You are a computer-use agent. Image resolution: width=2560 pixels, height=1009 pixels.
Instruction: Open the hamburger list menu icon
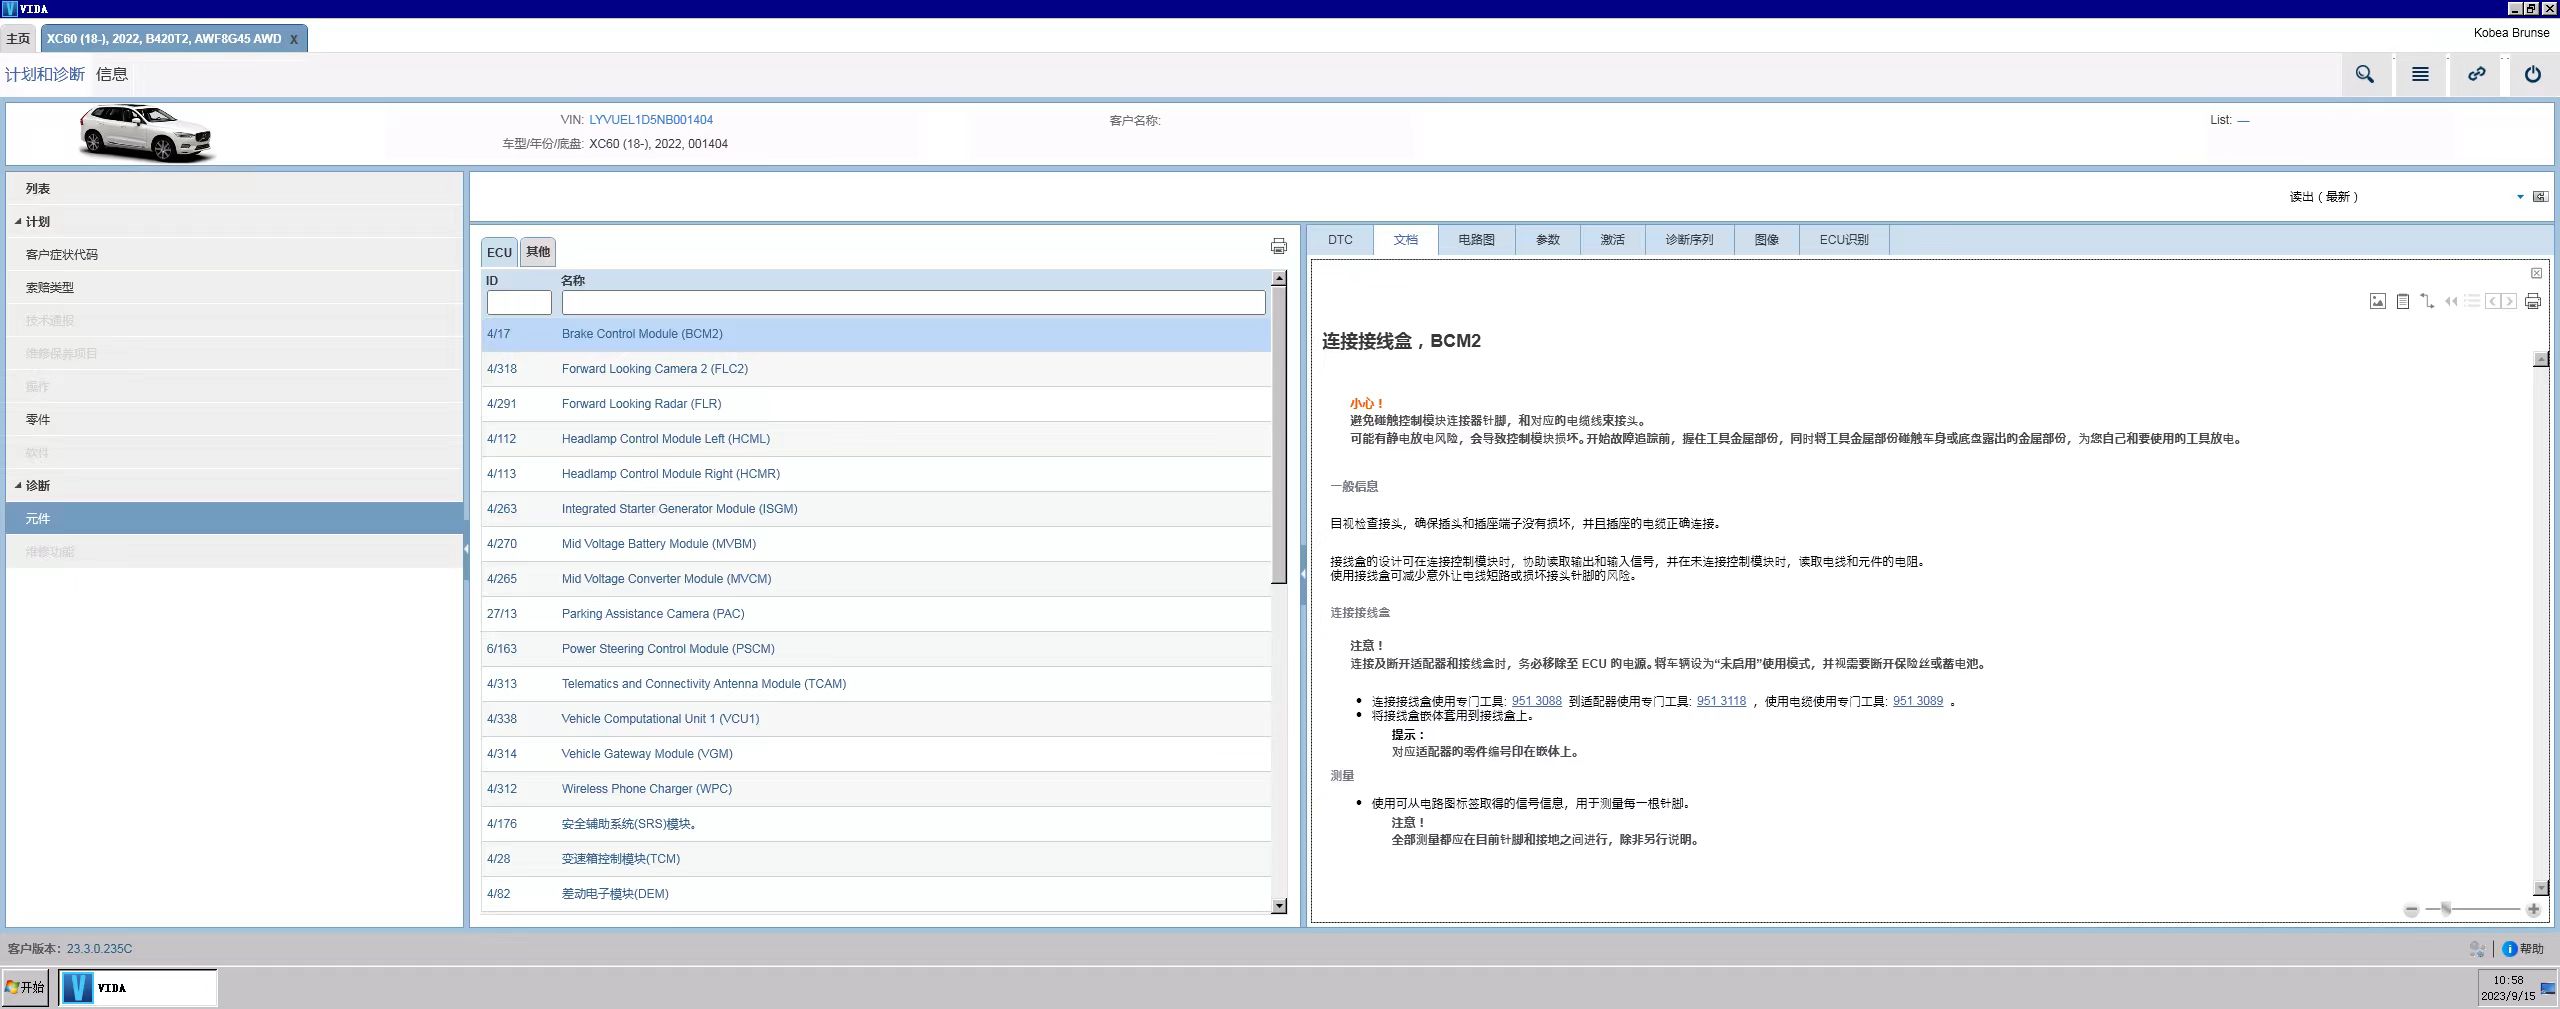coord(2420,75)
